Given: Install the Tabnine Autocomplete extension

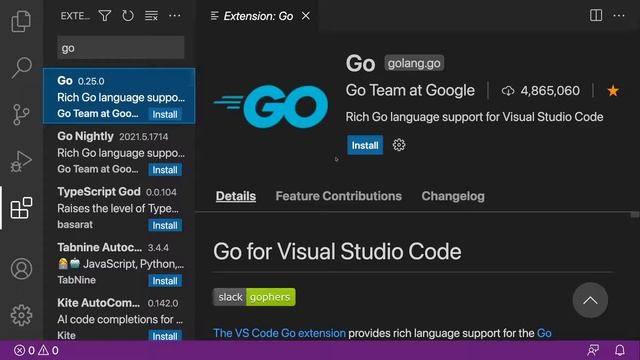Looking at the screenshot, I should point(165,281).
